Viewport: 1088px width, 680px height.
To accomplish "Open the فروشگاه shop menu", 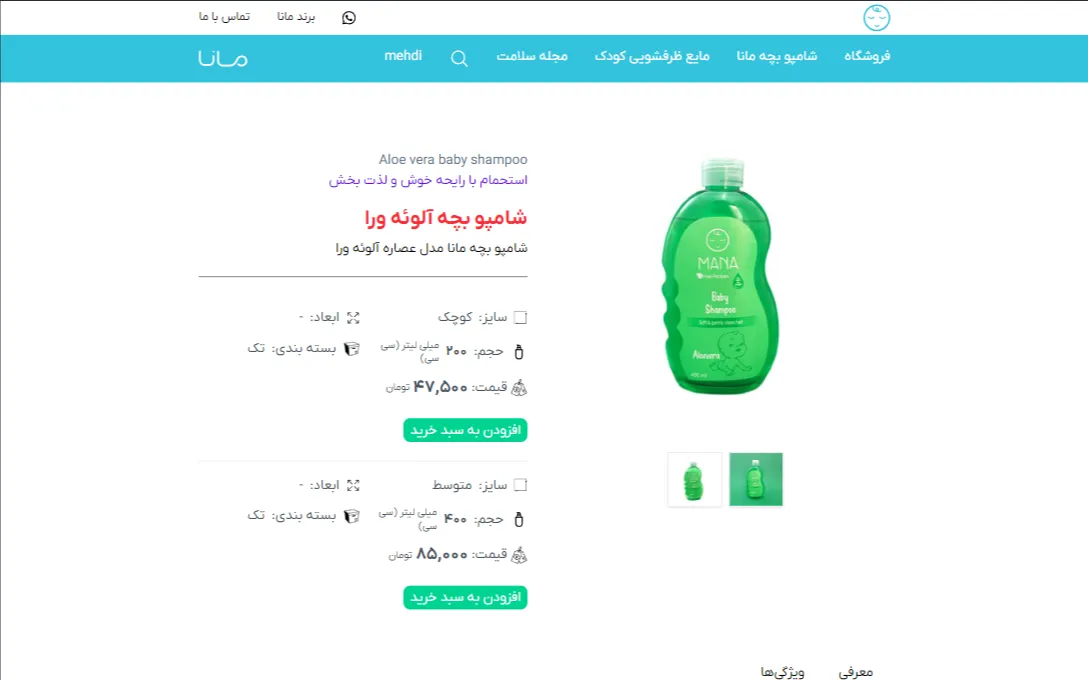I will [867, 56].
